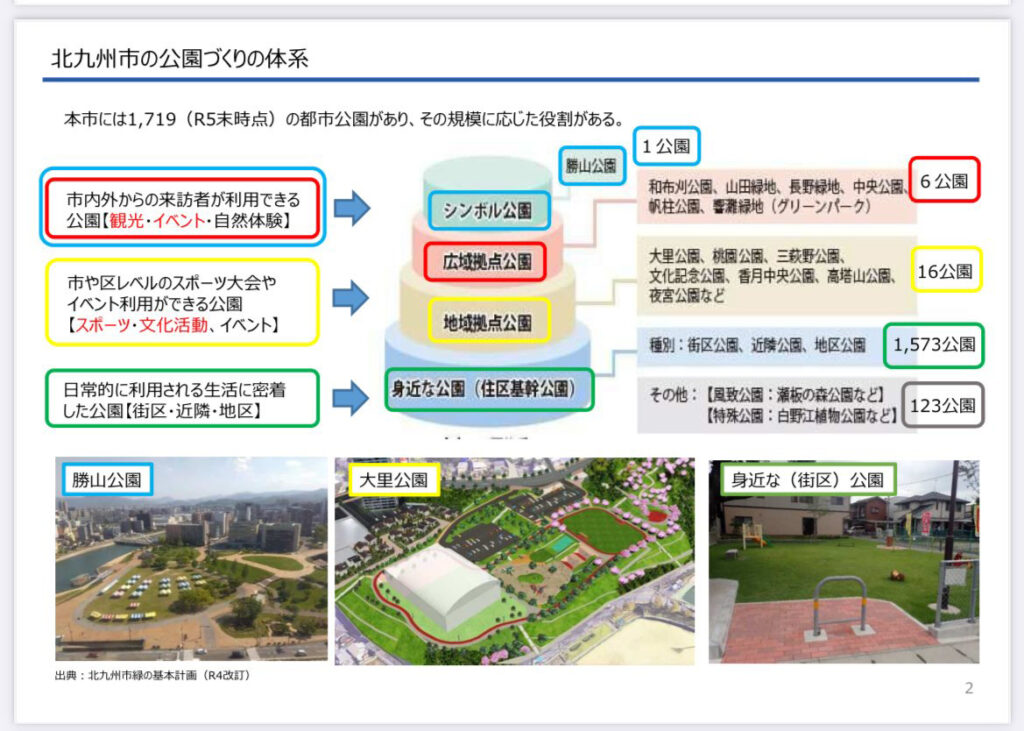Click the シンボル公園 label on the cake diagram
1024x731 pixels.
(488, 210)
